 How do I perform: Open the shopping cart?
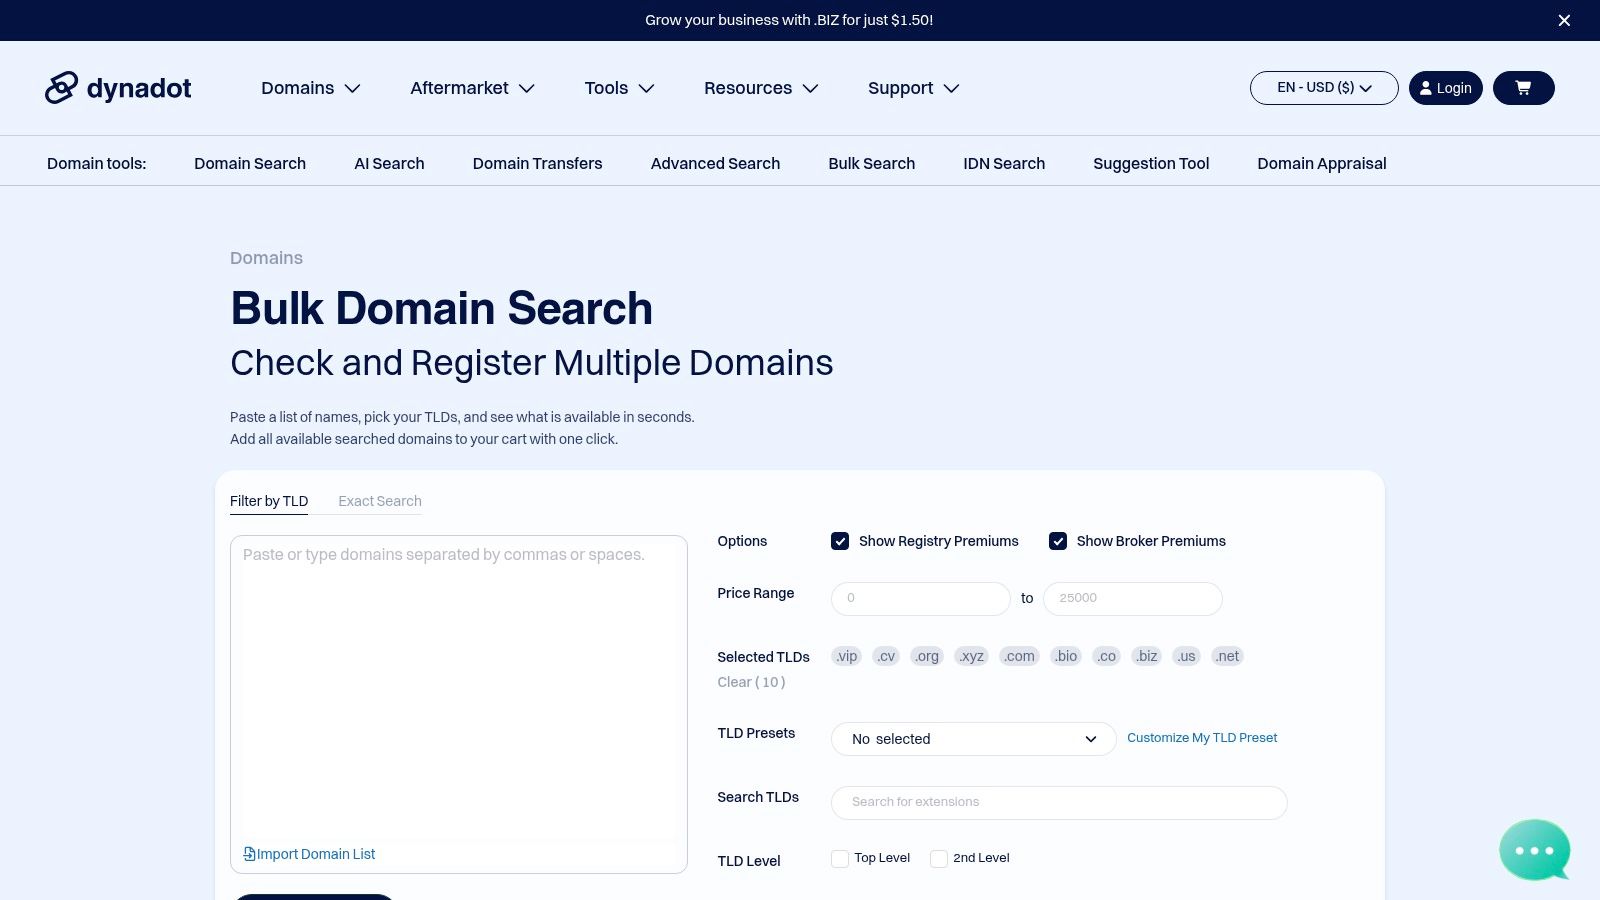pos(1522,88)
